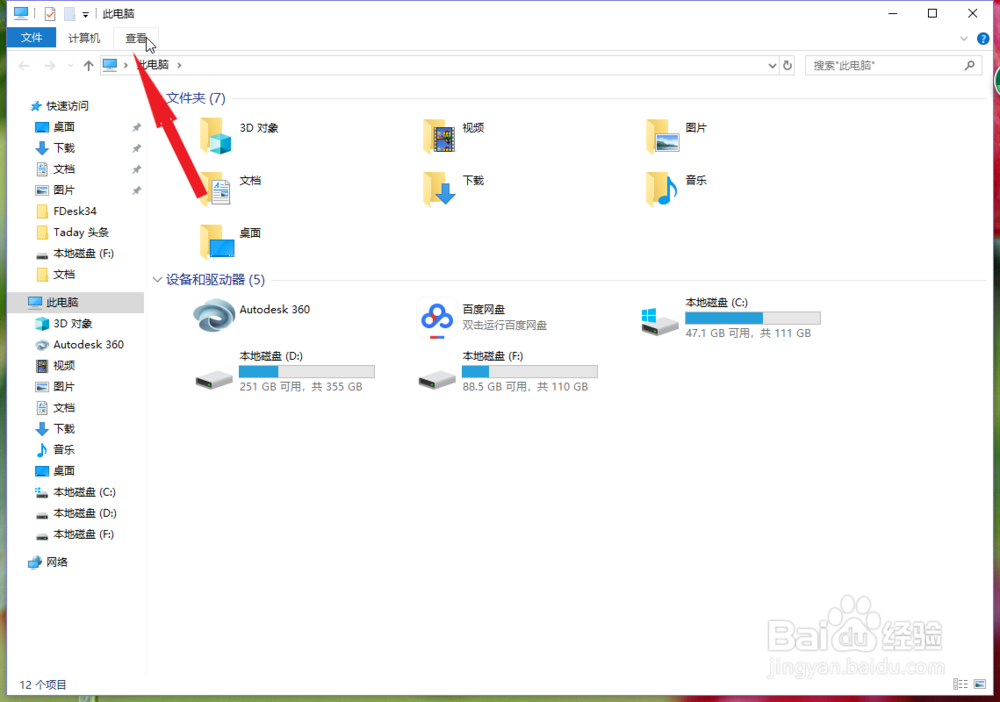Viewport: 1000px width, 702px height.
Task: Click the back navigation button
Action: (23, 64)
